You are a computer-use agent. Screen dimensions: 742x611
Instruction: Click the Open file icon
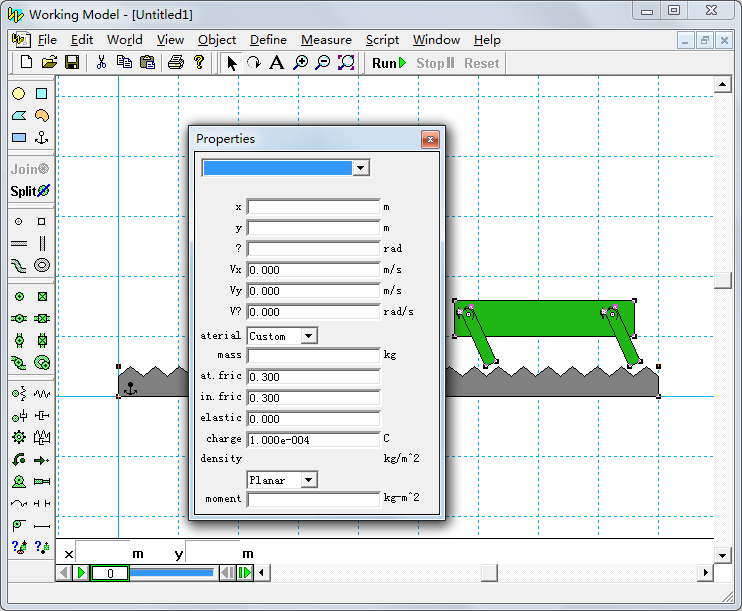(49, 62)
